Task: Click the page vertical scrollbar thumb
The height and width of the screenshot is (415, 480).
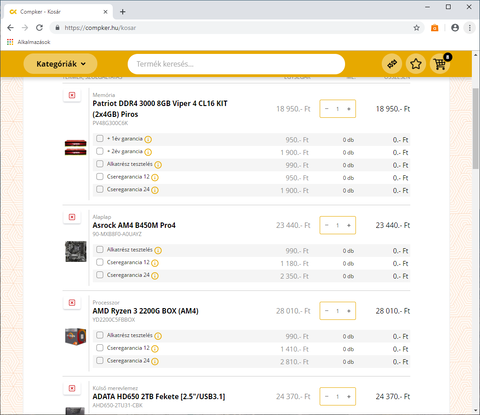Action: click(476, 128)
